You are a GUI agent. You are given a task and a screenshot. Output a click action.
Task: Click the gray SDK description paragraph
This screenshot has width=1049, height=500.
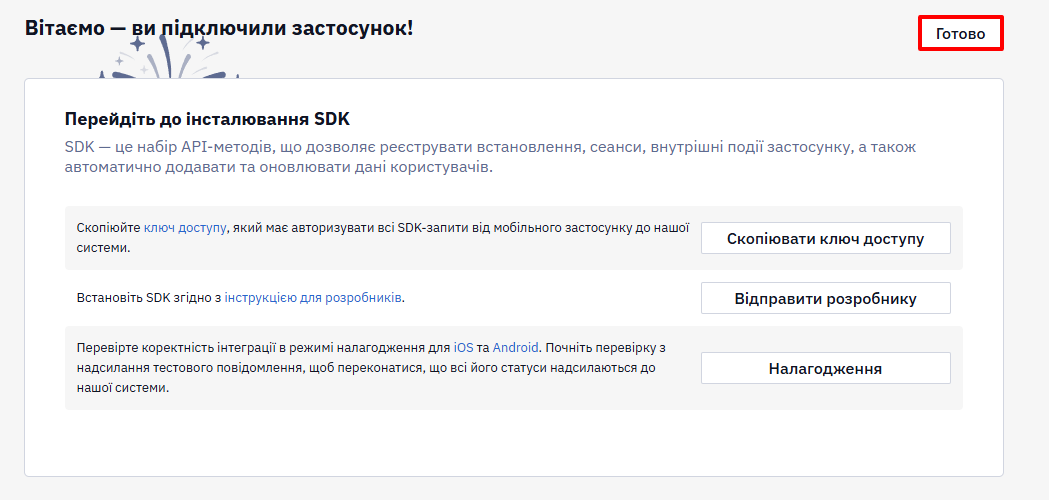(x=490, y=157)
